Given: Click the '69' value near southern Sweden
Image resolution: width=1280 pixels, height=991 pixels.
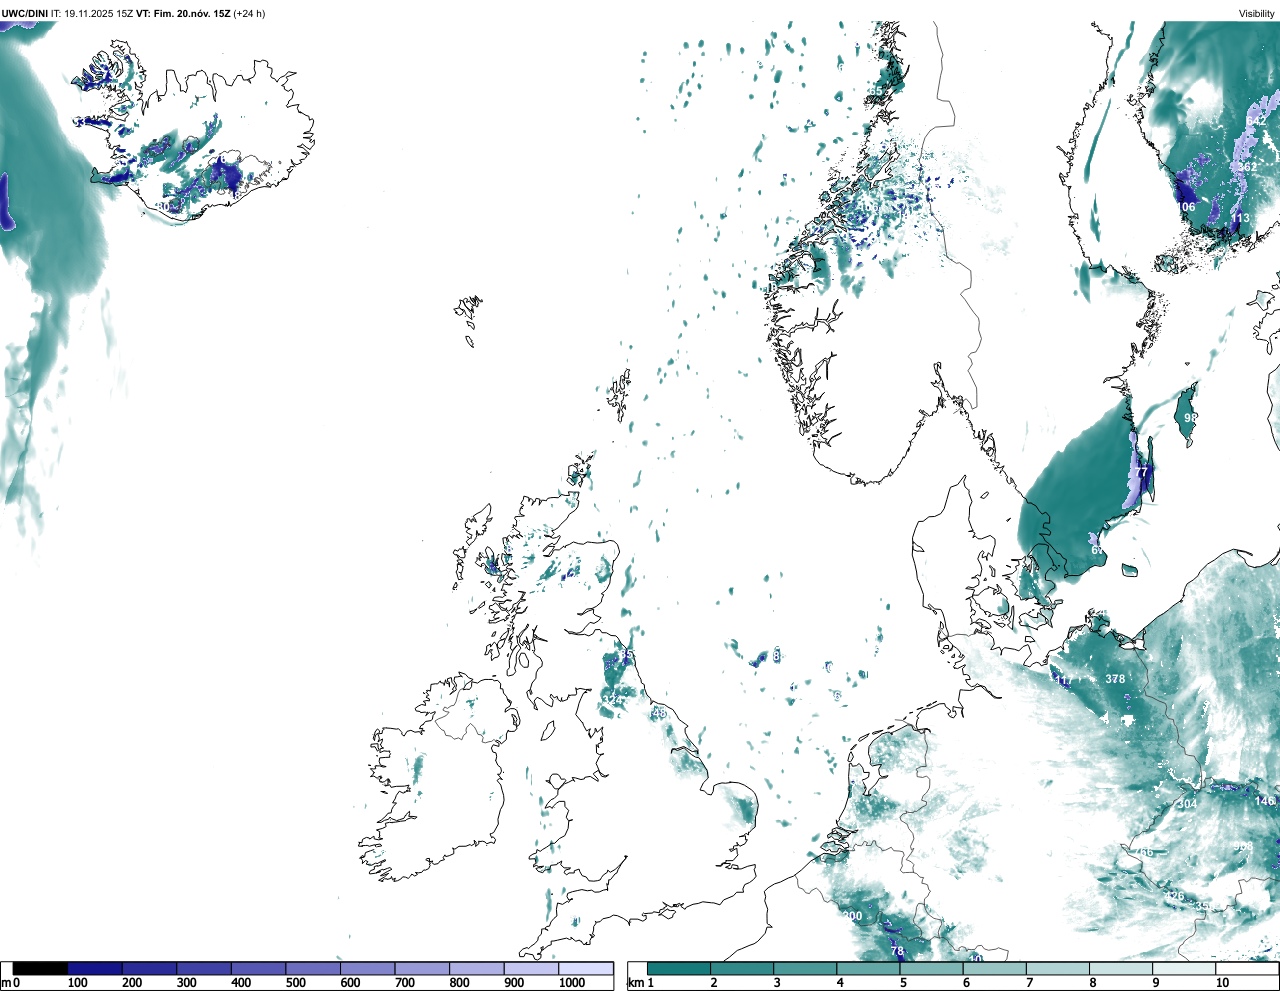Looking at the screenshot, I should pyautogui.click(x=1097, y=550).
